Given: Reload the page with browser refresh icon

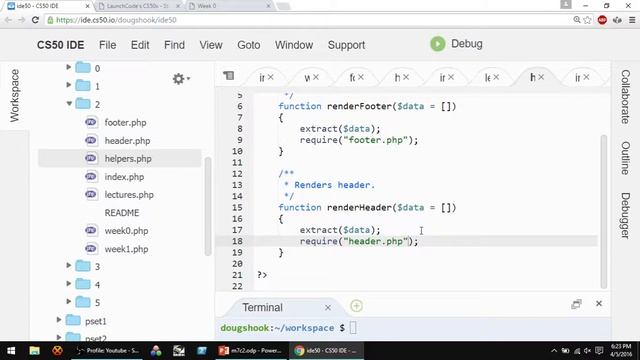Looking at the screenshot, I should pyautogui.click(x=36, y=20).
